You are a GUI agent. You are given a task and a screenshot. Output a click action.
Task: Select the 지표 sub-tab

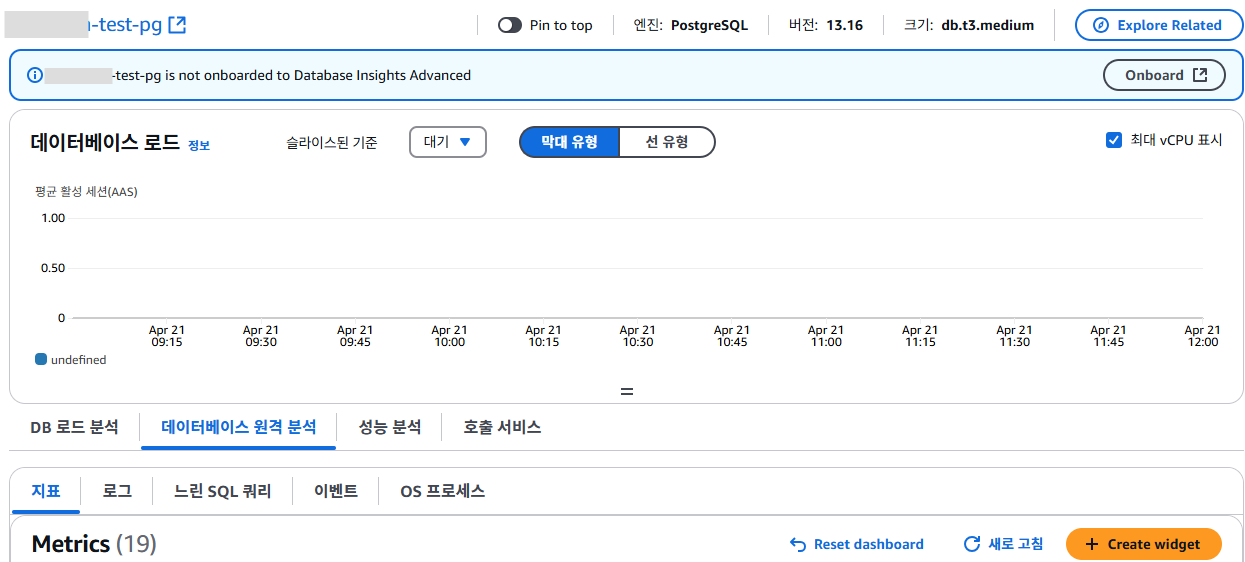(46, 491)
